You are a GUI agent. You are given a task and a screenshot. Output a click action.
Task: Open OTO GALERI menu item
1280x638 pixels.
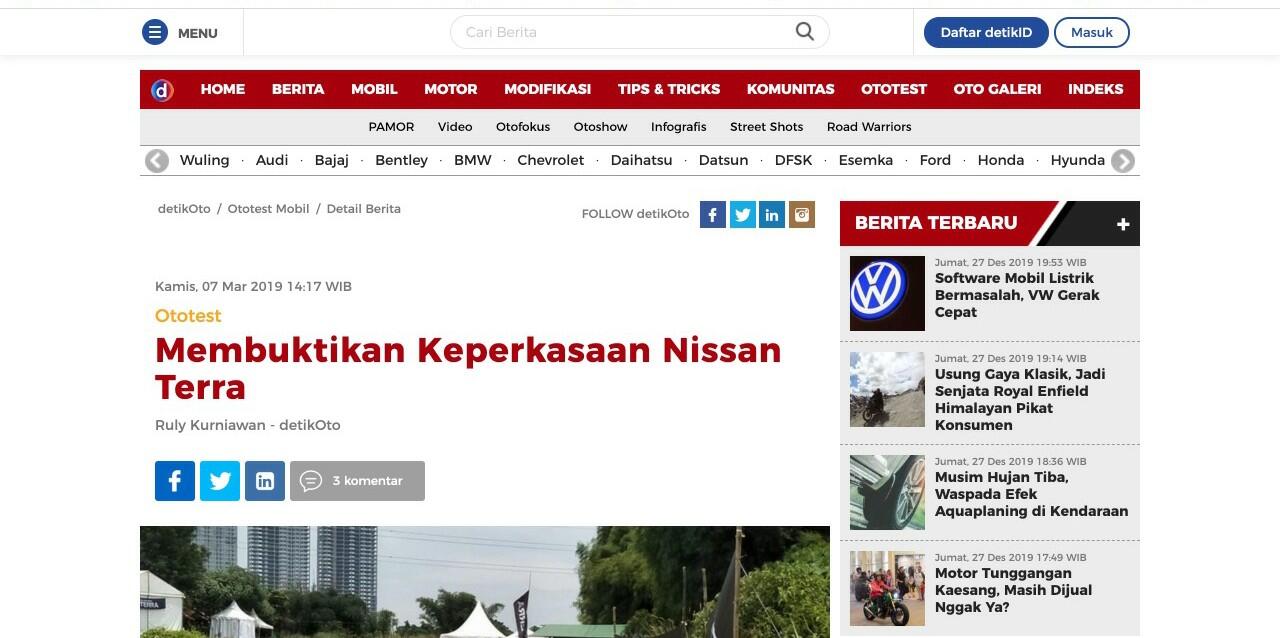point(997,89)
